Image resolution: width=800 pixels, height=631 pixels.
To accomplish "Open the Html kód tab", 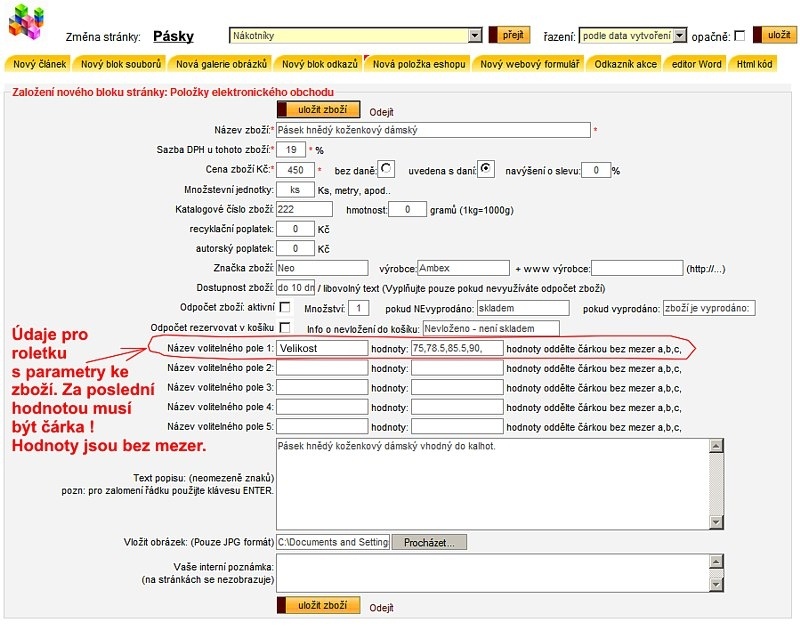I will click(x=754, y=64).
